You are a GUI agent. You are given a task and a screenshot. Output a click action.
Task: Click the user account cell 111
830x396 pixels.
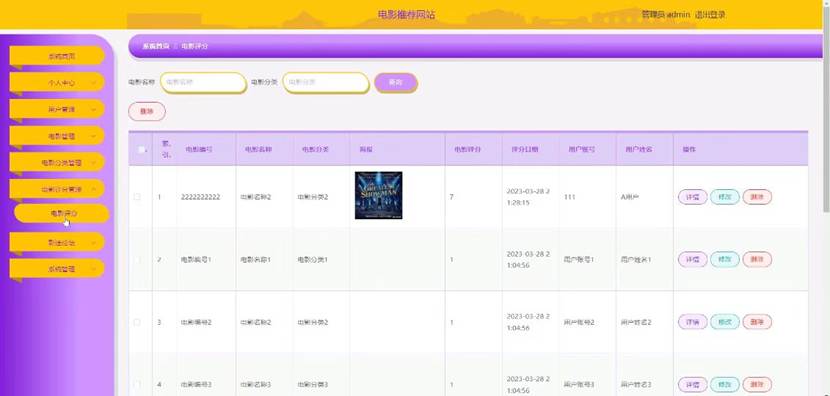[570, 197]
